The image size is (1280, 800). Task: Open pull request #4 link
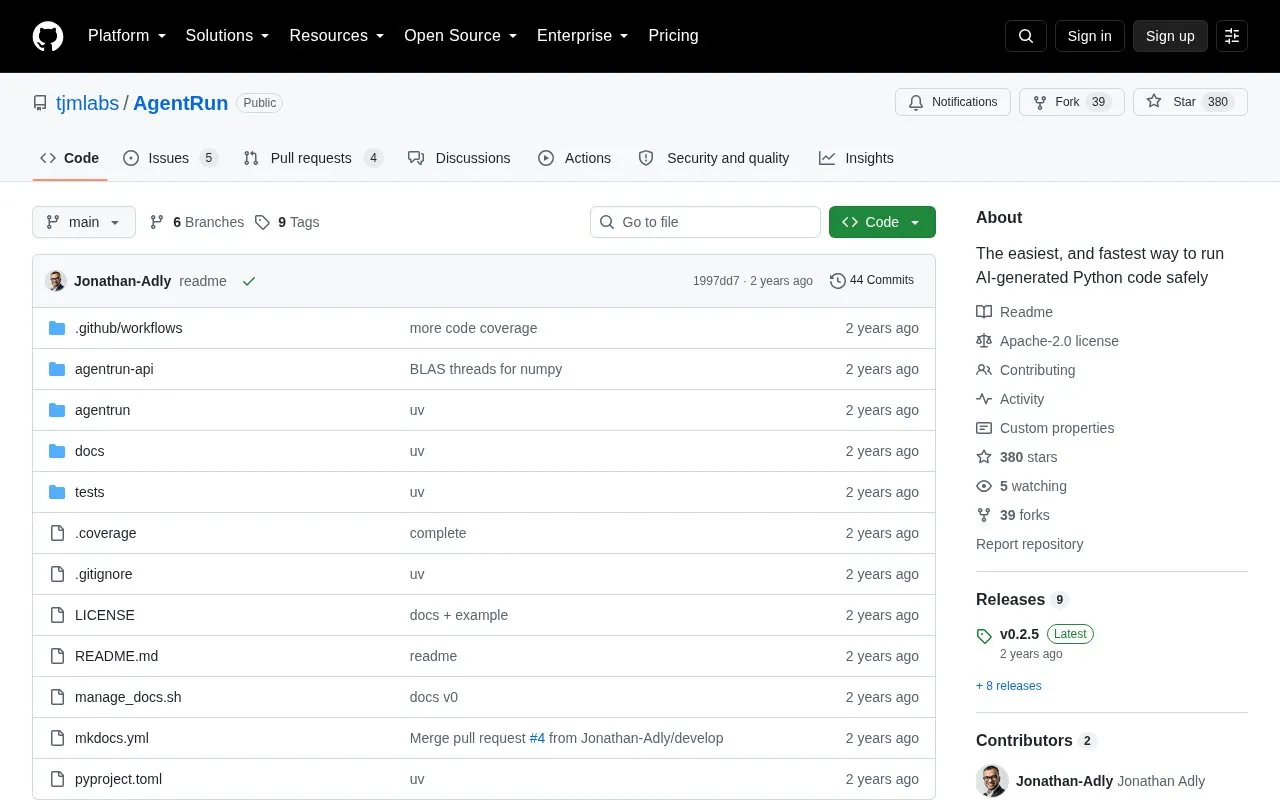click(x=537, y=738)
